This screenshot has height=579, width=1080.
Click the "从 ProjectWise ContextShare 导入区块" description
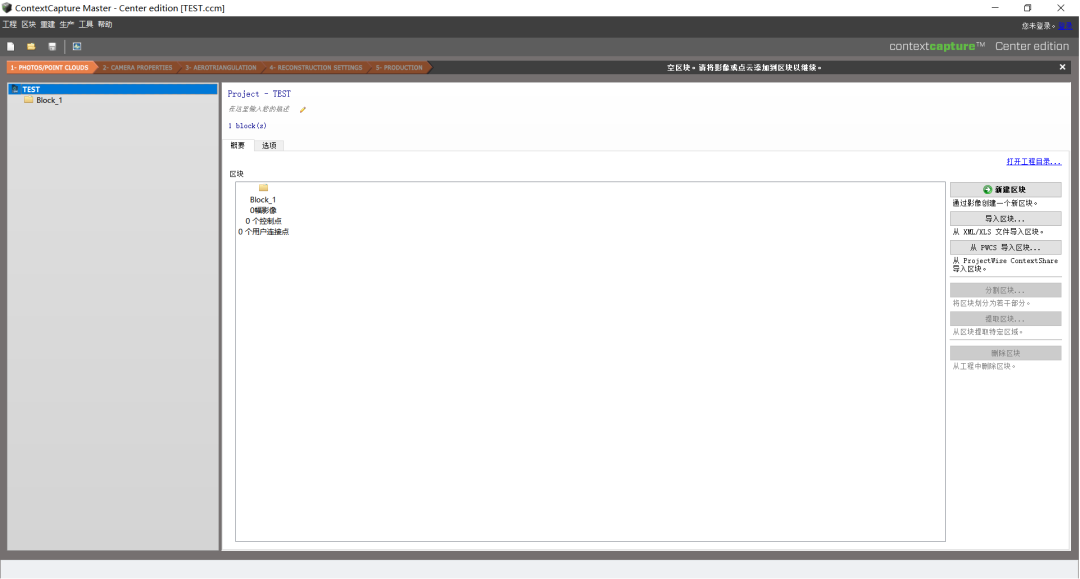pos(1006,265)
